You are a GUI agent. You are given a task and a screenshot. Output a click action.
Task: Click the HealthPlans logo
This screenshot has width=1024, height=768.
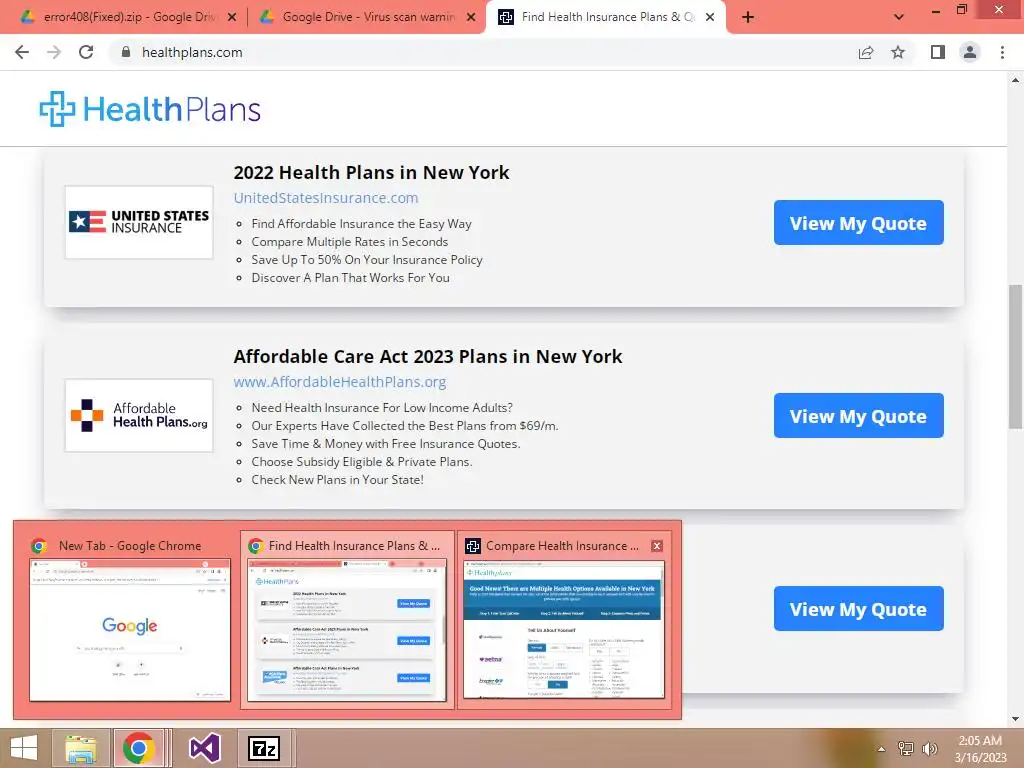click(150, 109)
